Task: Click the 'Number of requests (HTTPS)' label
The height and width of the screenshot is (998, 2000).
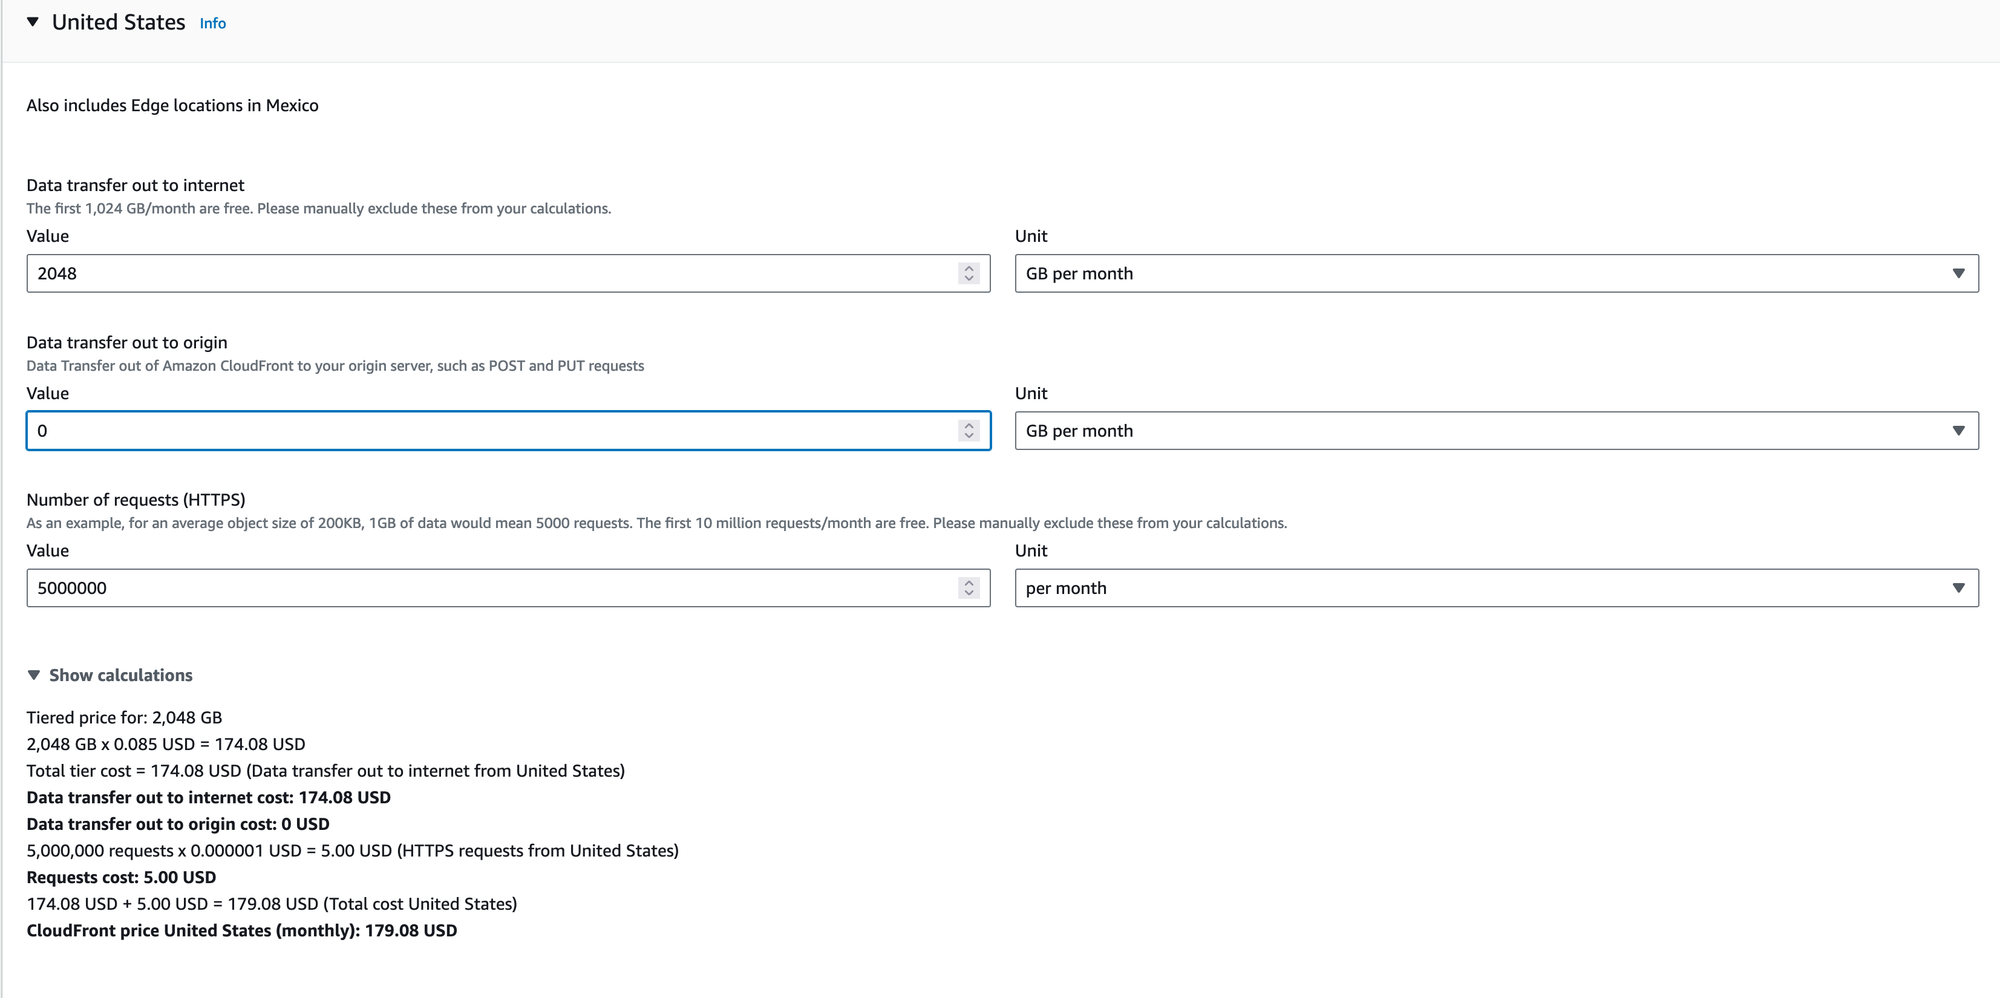Action: (136, 499)
